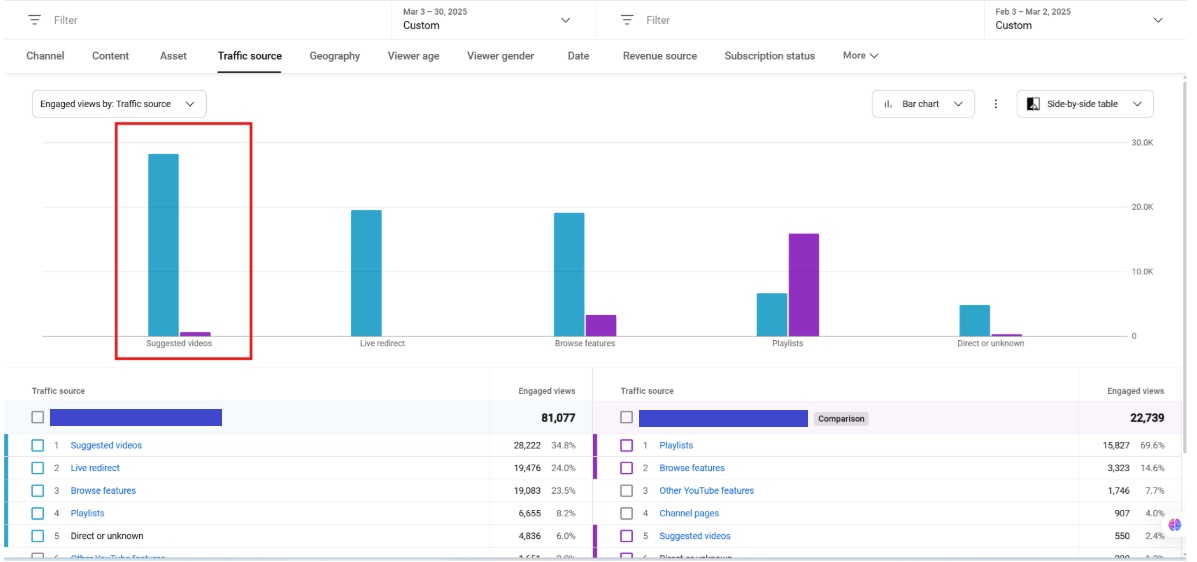Screen dimensions: 1197x562
Task: Select the Traffic source tab
Action: coord(250,56)
